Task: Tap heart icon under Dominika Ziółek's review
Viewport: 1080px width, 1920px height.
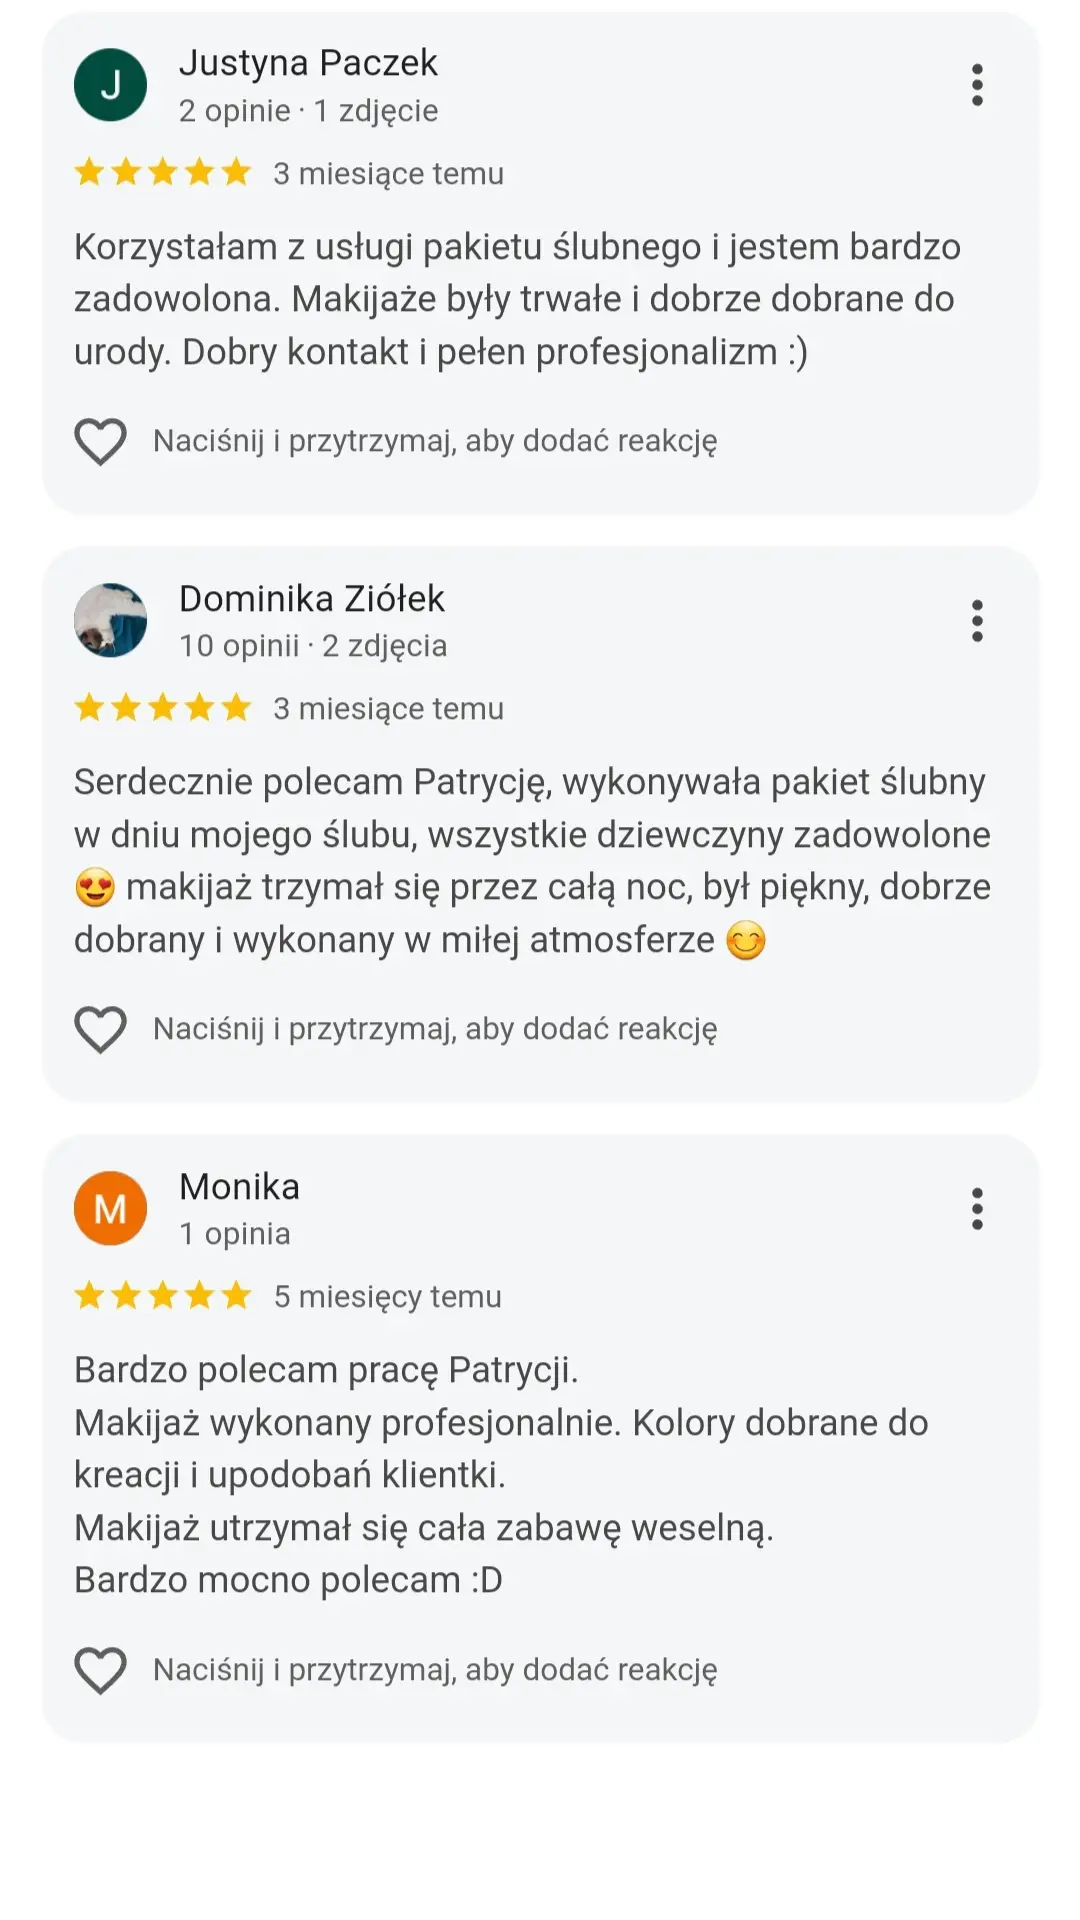Action: tap(101, 1029)
